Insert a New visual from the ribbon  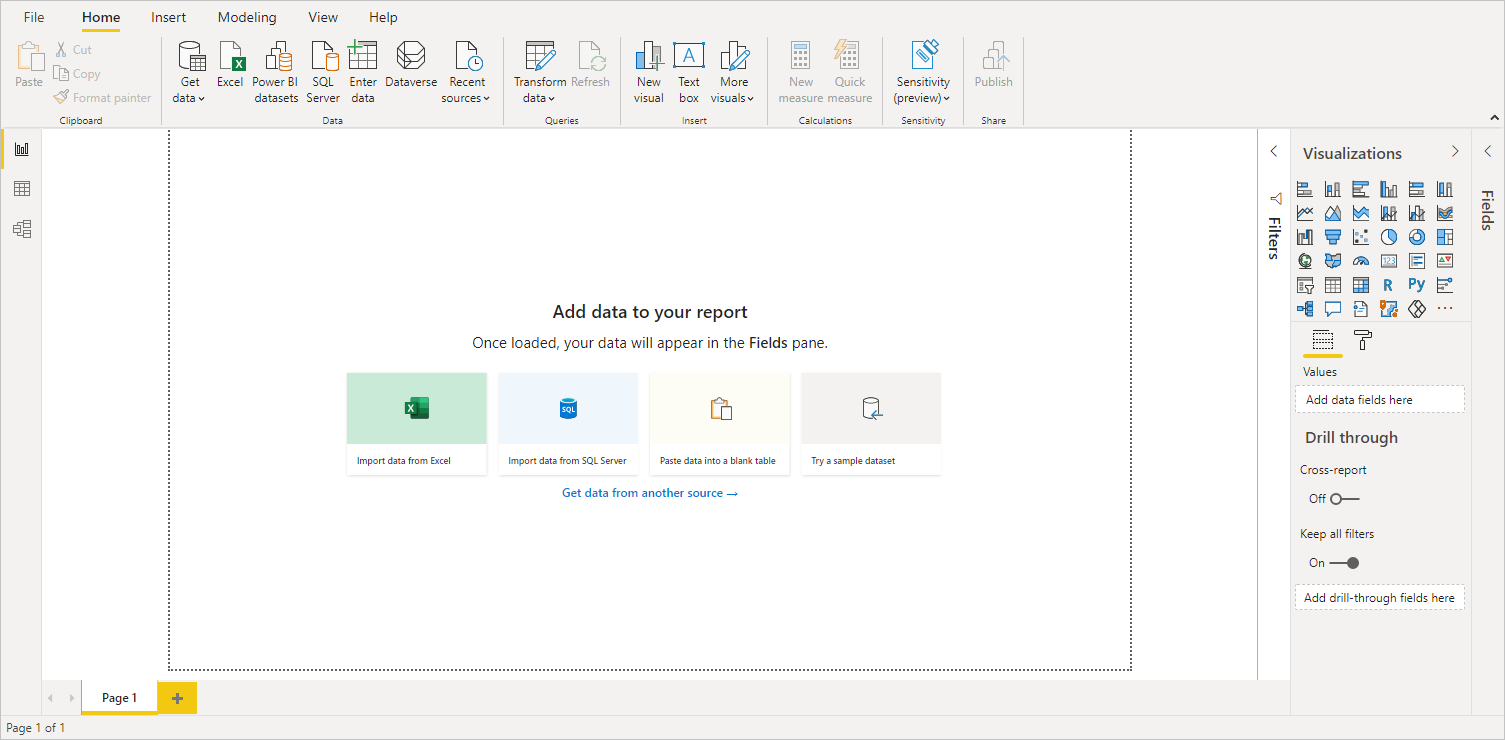[649, 72]
